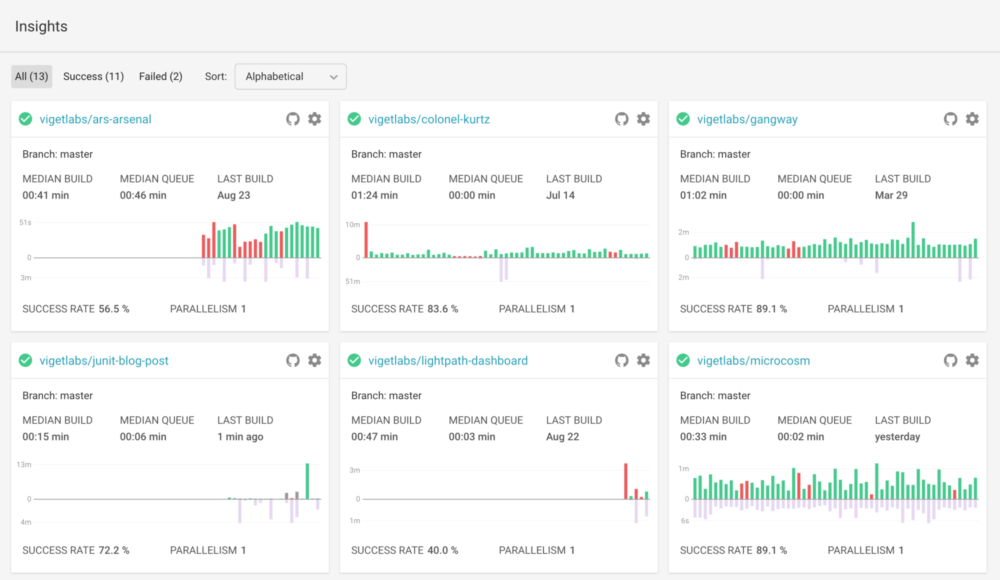This screenshot has width=1000, height=580.
Task: Click the Aug 23 last build date
Action: click(x=234, y=195)
